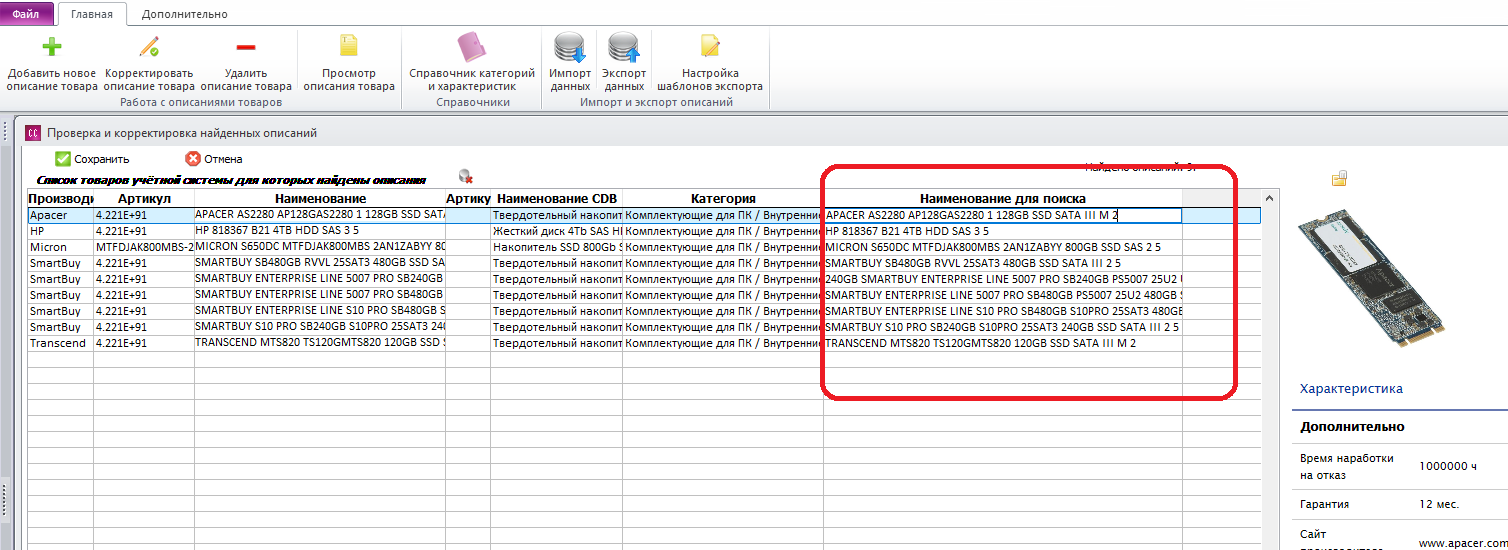
Task: Click the database-with-red-cross icon above the table
Action: coord(465,176)
